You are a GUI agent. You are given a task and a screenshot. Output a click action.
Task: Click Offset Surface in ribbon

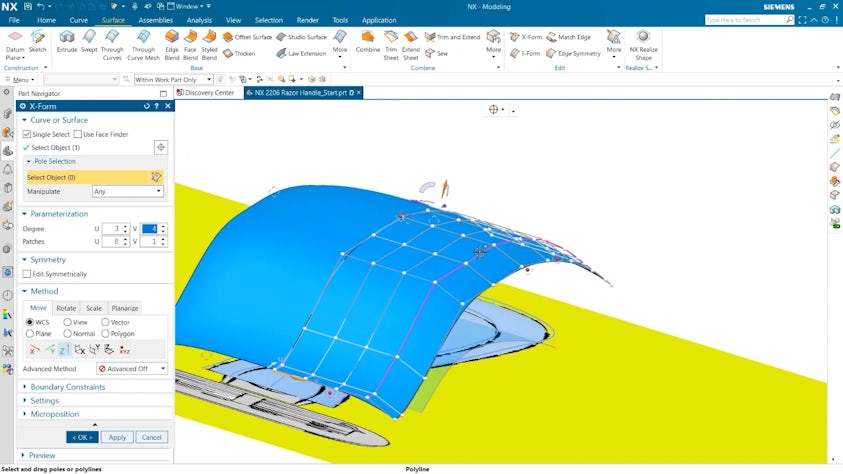point(247,37)
